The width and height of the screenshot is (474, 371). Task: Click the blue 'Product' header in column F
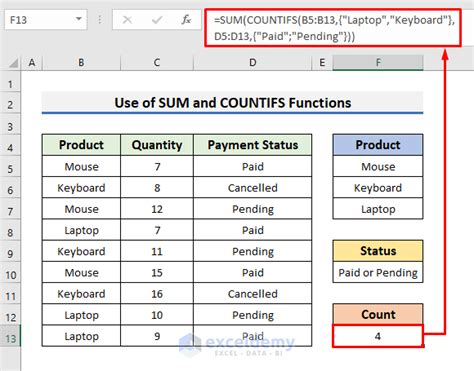pyautogui.click(x=378, y=145)
